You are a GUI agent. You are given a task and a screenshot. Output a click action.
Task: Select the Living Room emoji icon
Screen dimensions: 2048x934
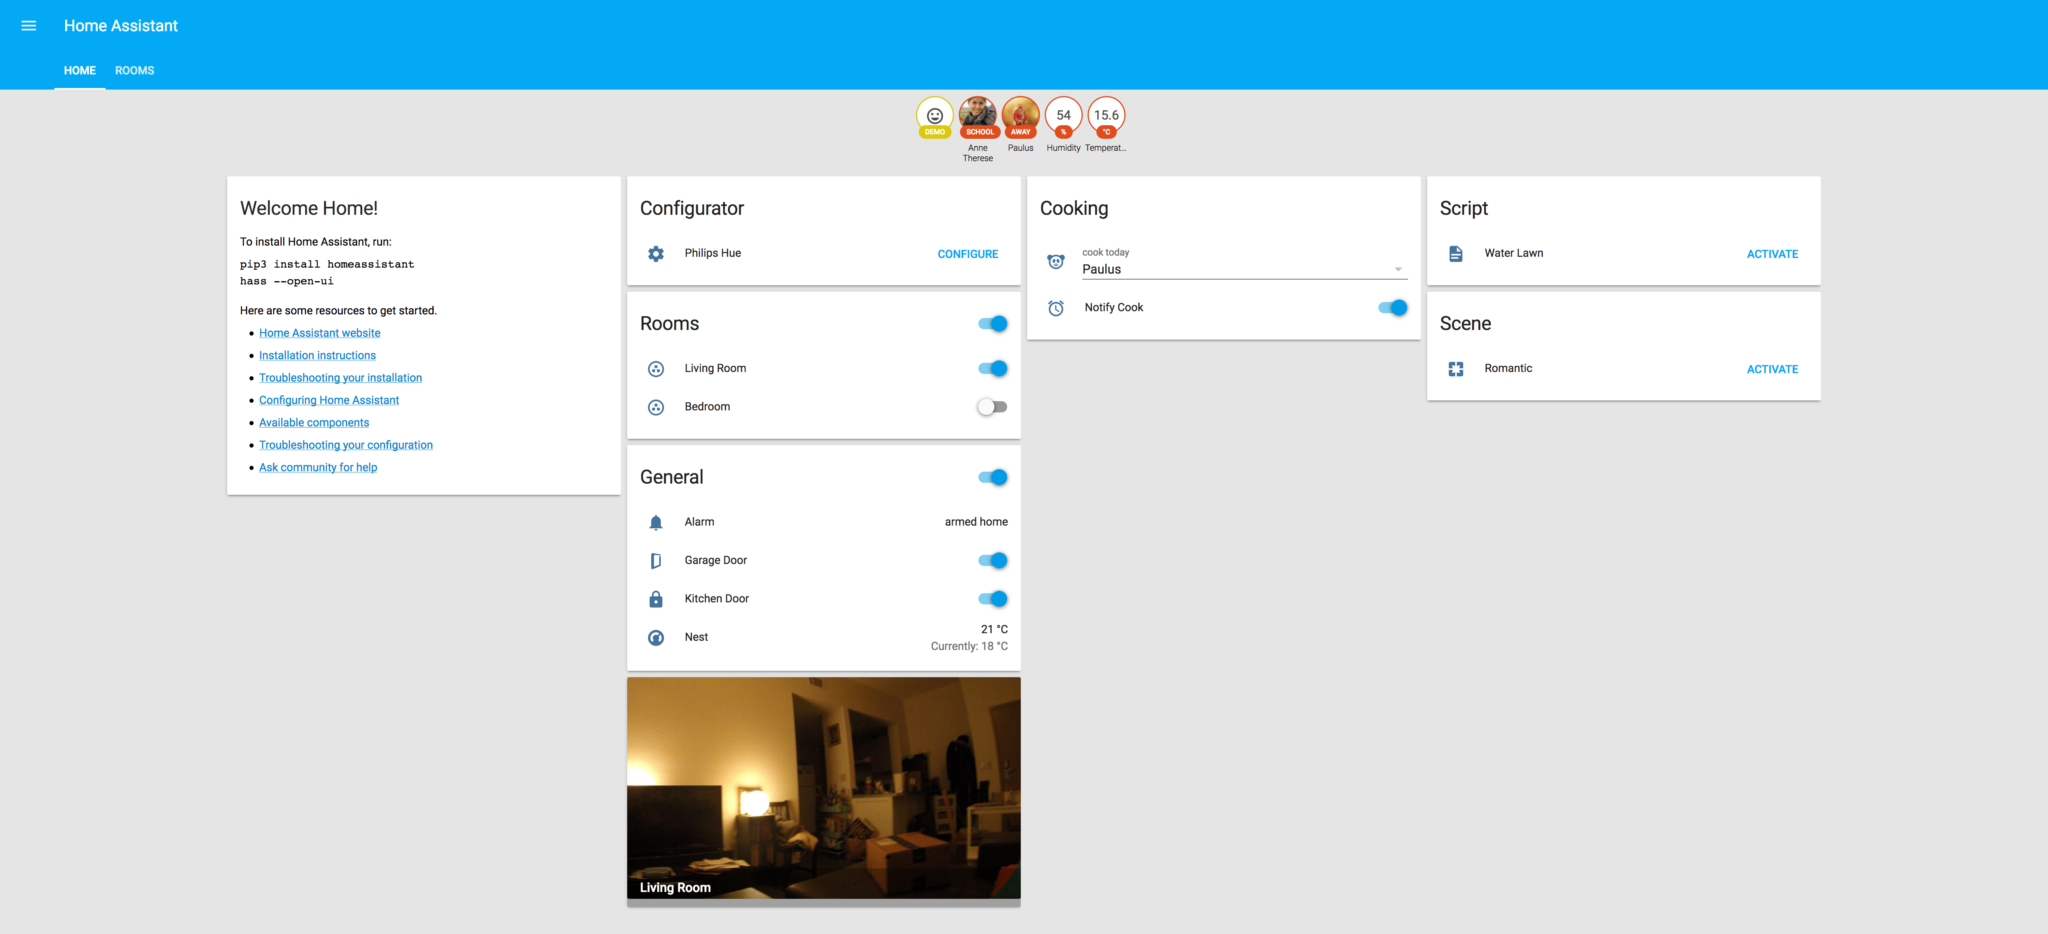click(x=656, y=368)
